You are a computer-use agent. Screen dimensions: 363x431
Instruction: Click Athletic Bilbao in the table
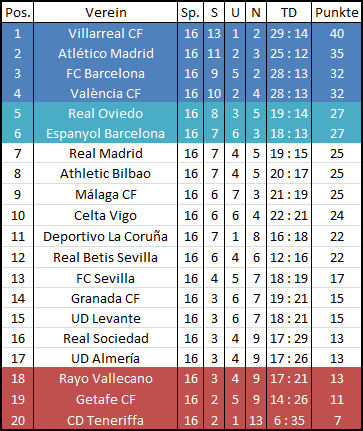click(106, 173)
